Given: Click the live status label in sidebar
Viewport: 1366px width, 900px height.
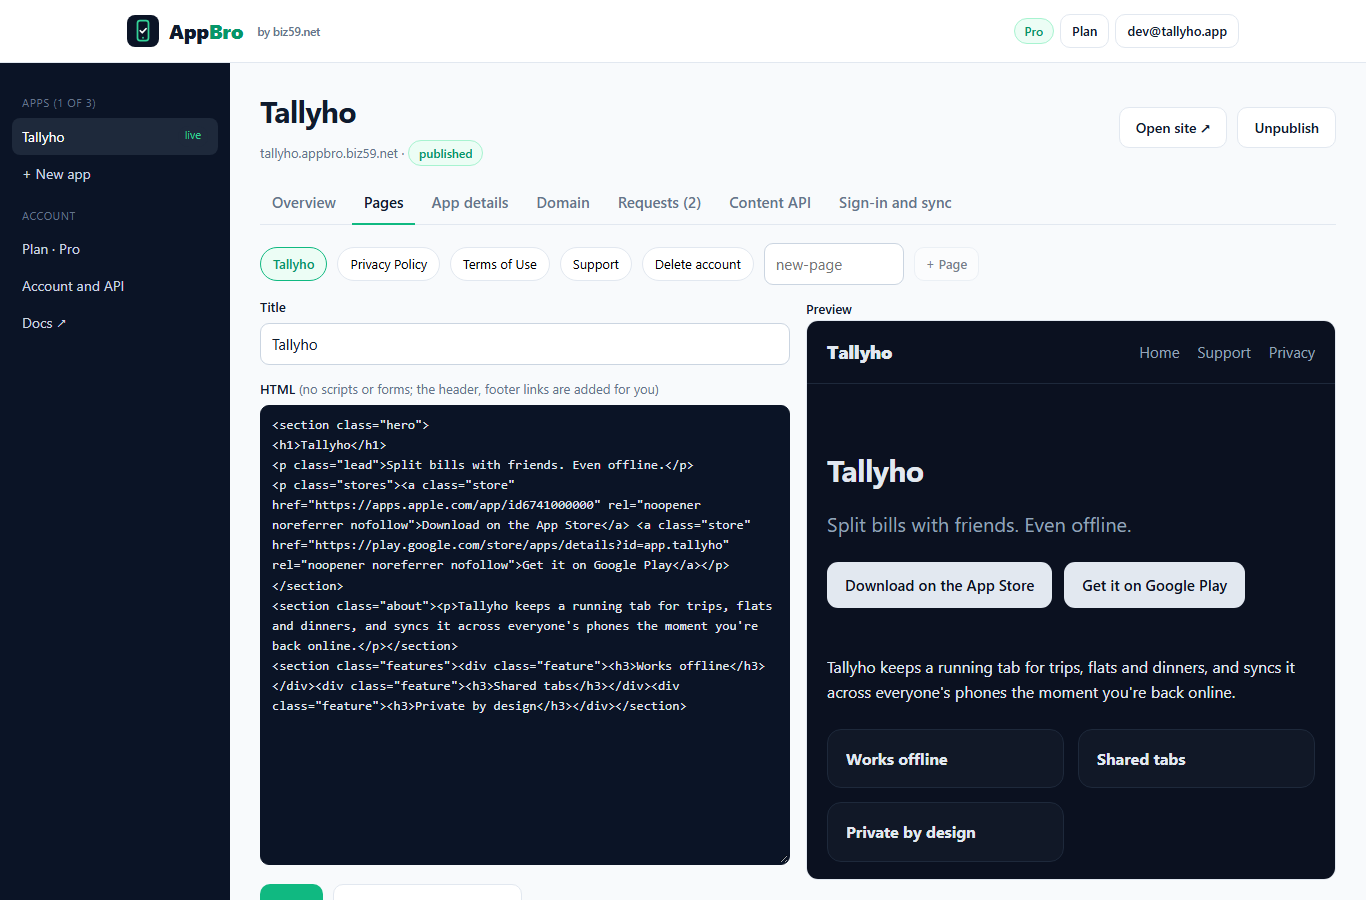Looking at the screenshot, I should pyautogui.click(x=193, y=136).
